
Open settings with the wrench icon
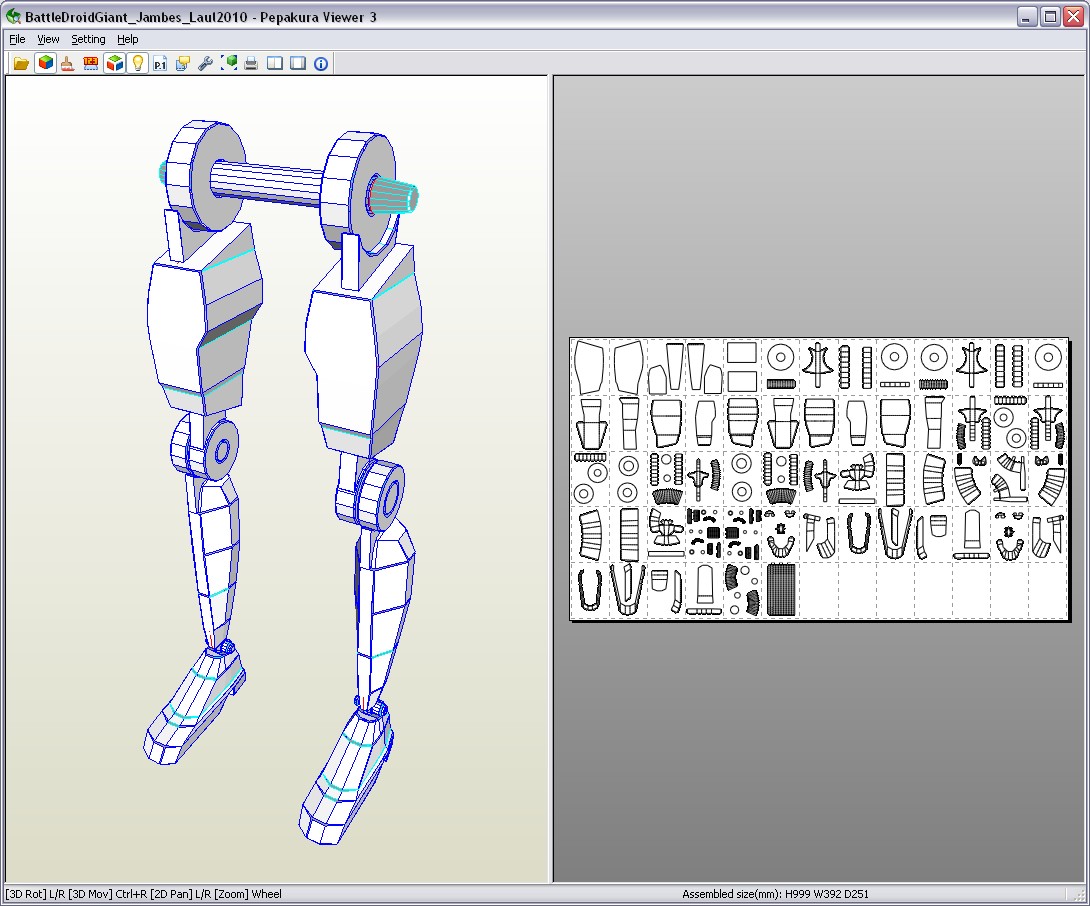(206, 63)
